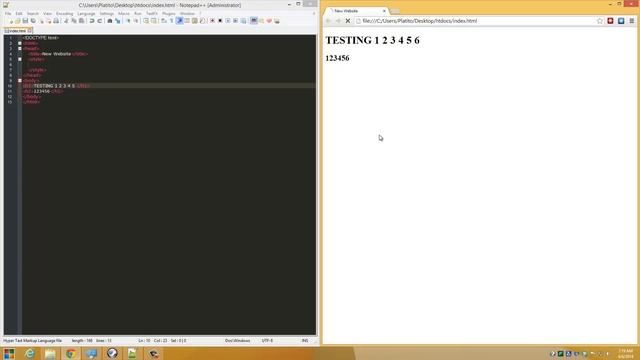Open a new Chrome tab
640x360 pixels.
tap(395, 11)
